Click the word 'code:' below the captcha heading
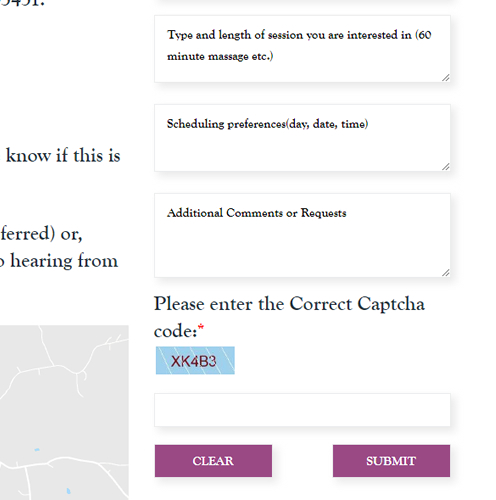496x500 pixels. coord(175,331)
